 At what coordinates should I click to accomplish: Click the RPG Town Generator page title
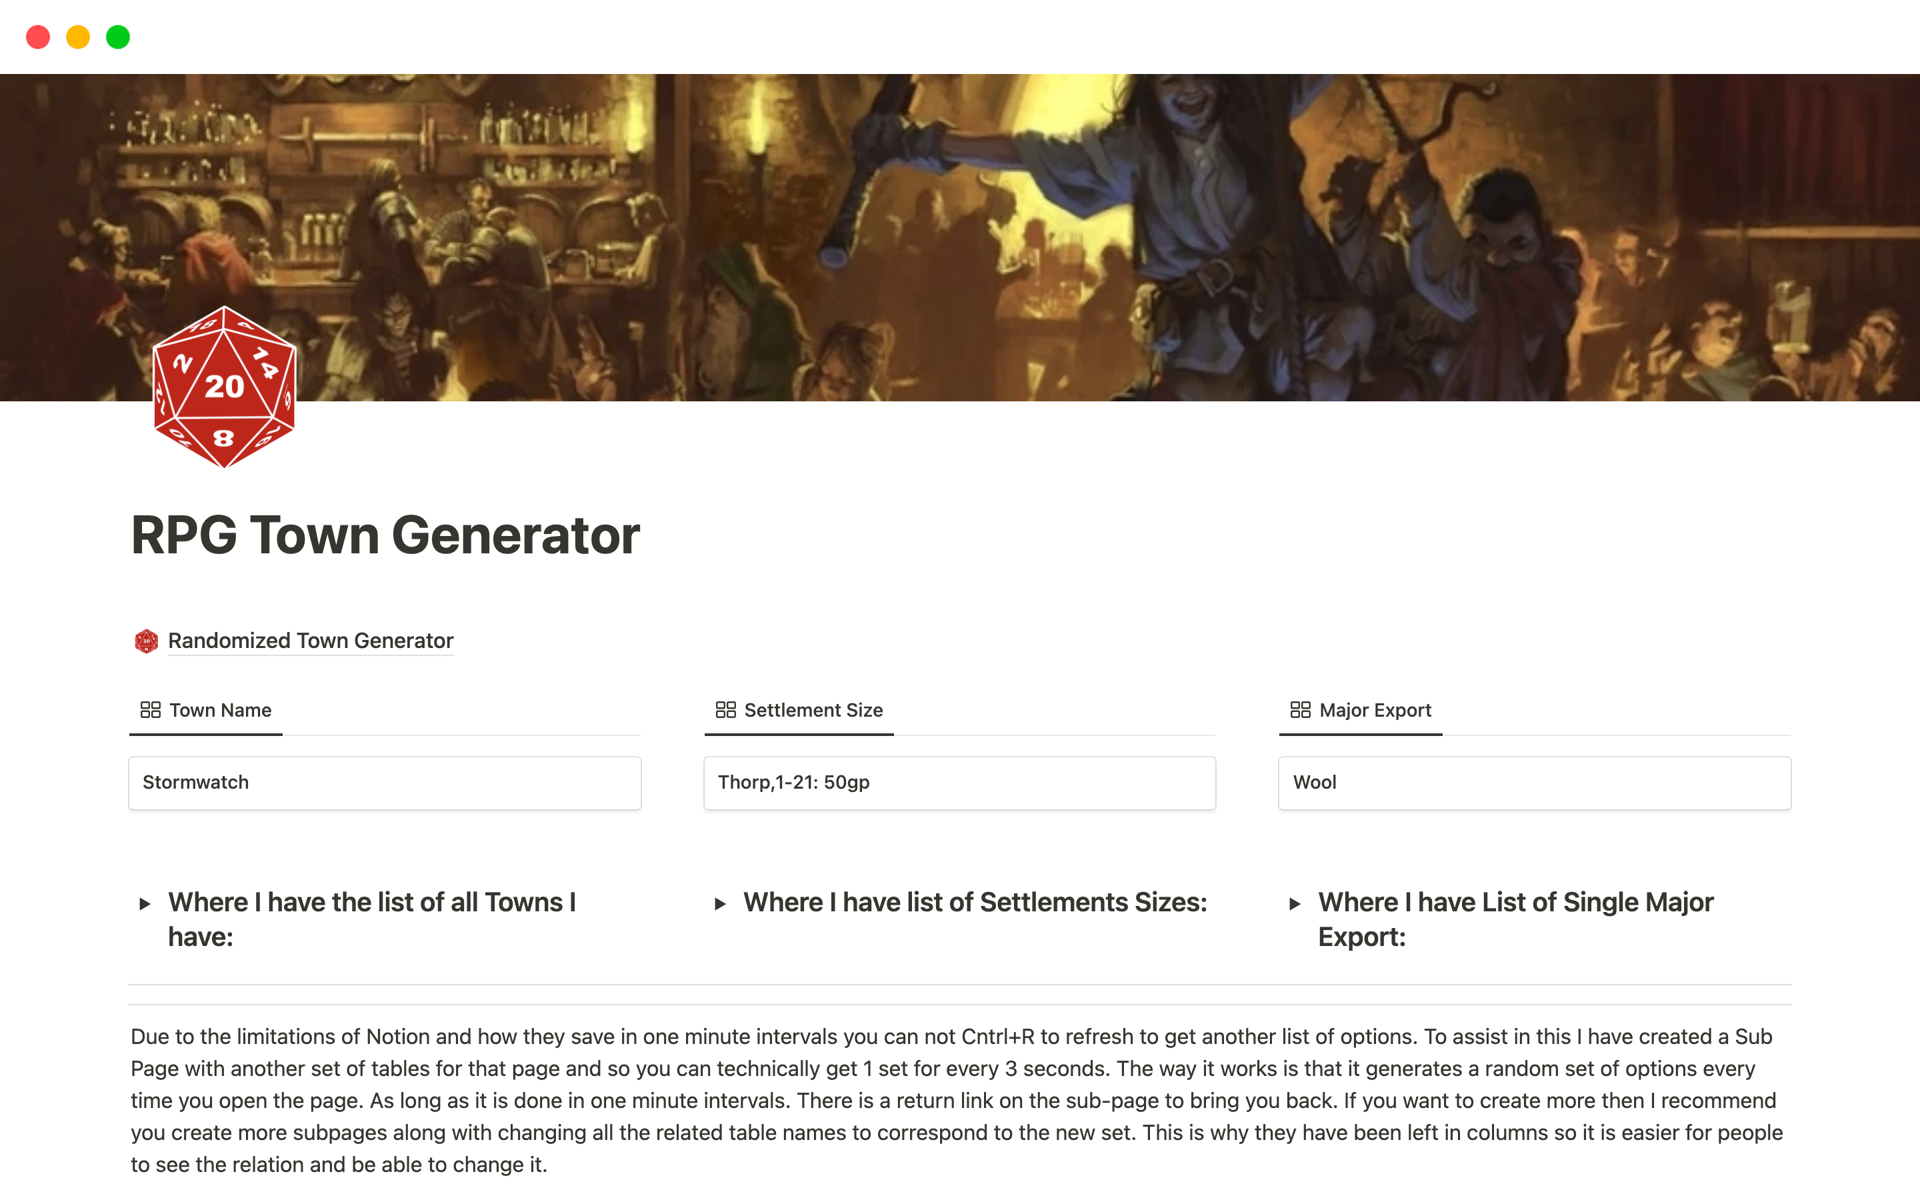point(385,535)
